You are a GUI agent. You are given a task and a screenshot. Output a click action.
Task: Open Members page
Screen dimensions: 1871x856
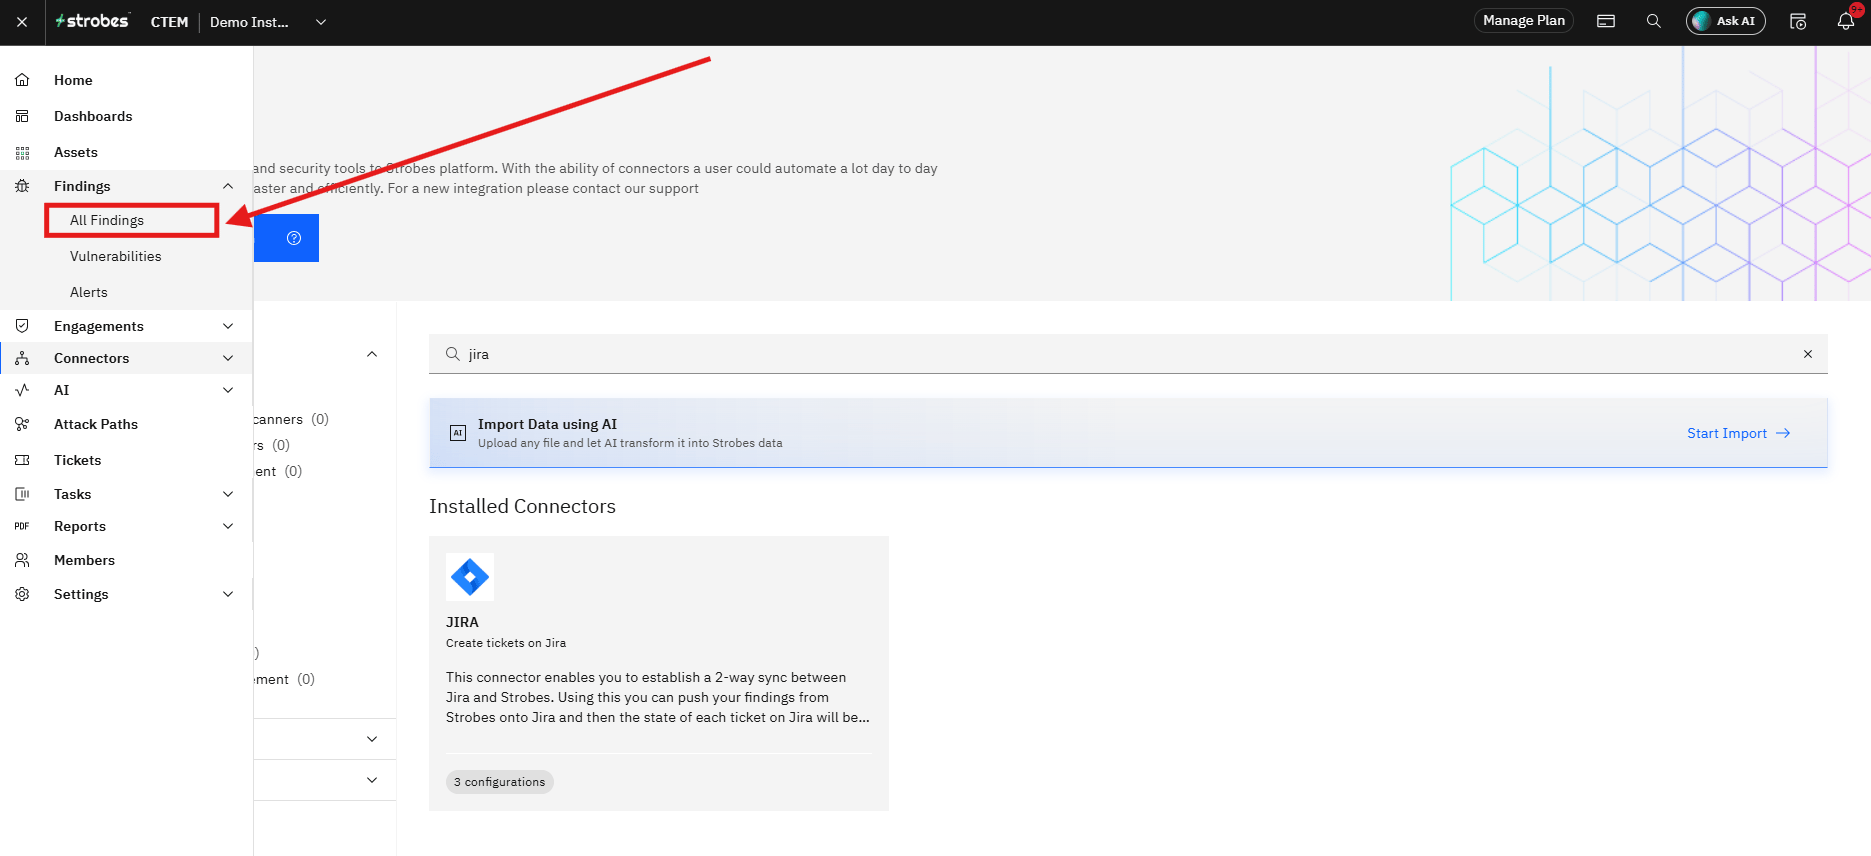(84, 560)
